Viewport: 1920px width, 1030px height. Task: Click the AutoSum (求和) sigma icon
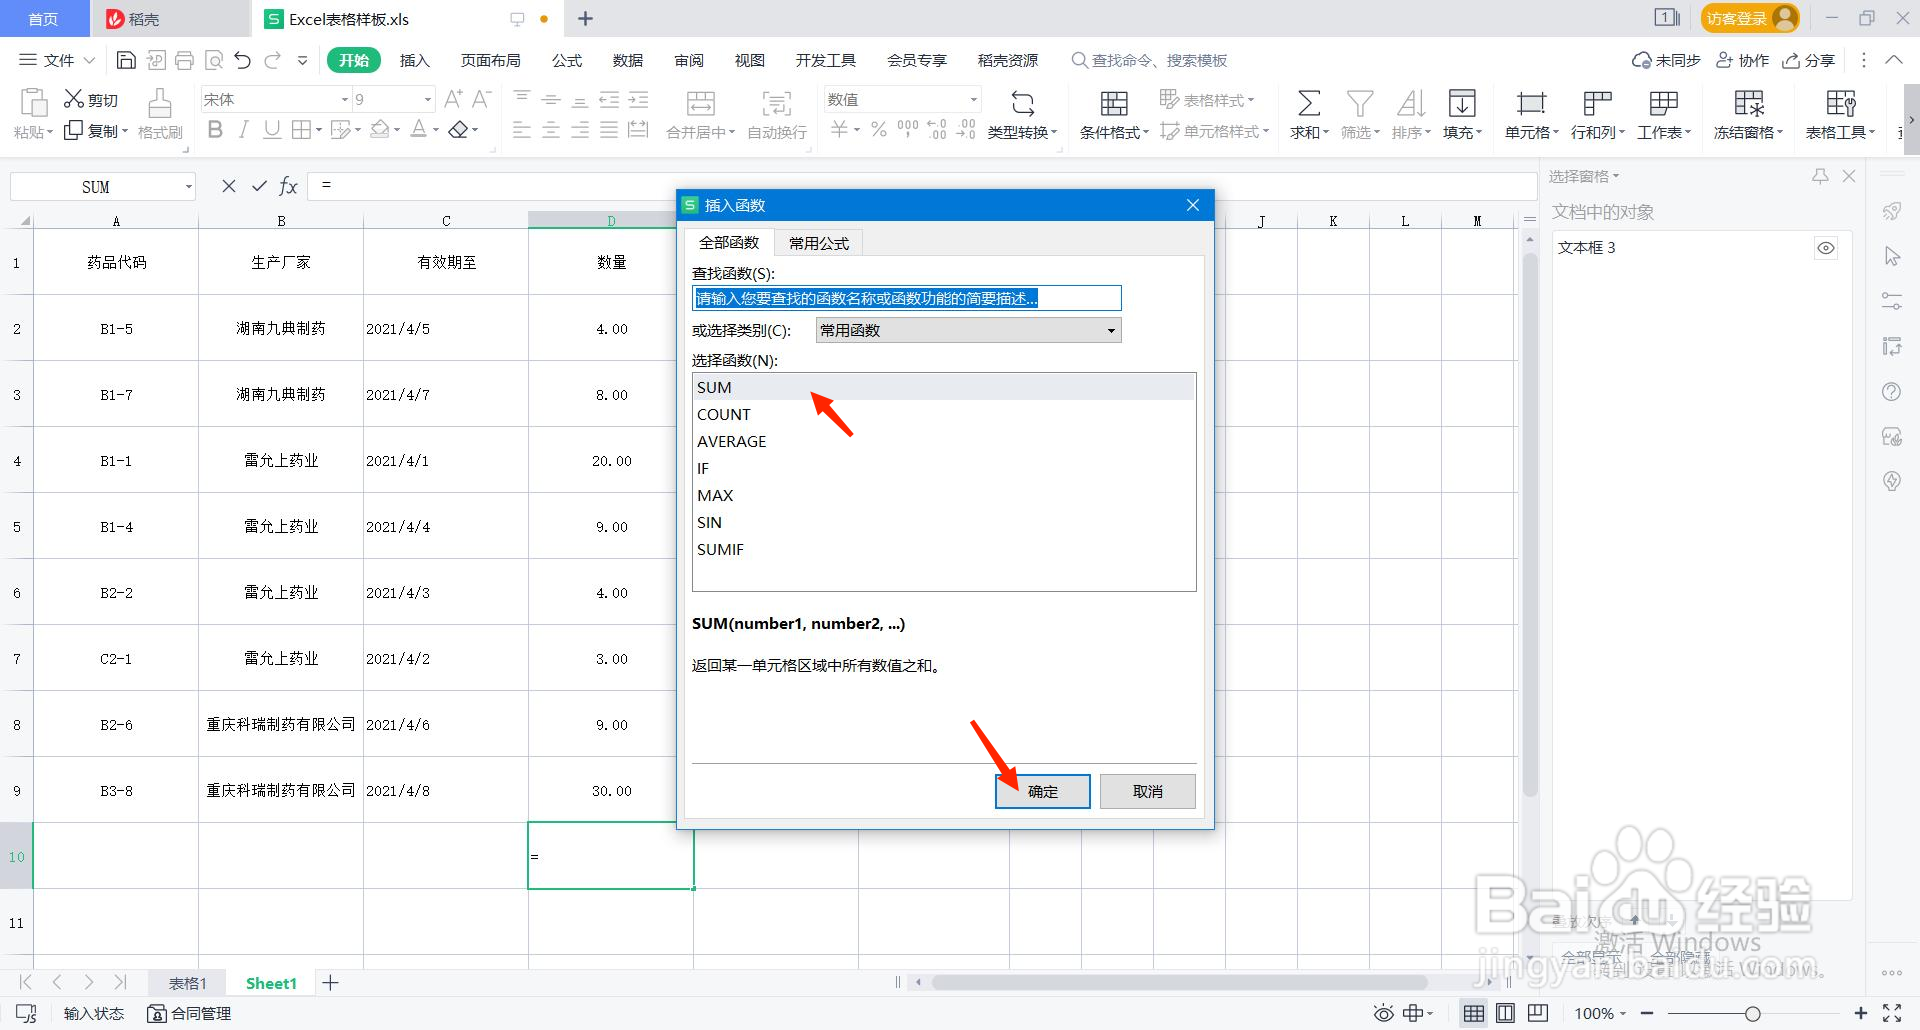(x=1308, y=103)
